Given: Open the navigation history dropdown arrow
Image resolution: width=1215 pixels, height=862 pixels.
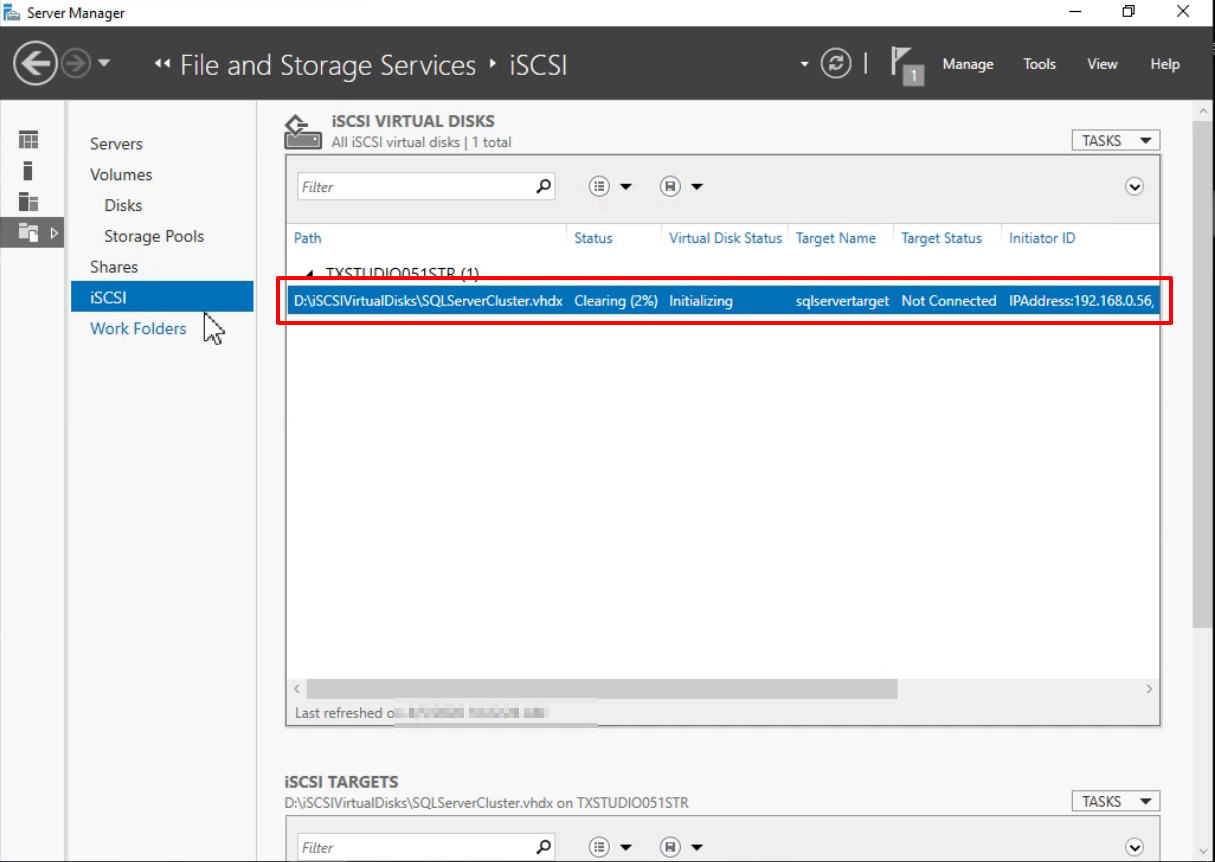Looking at the screenshot, I should click(103, 64).
